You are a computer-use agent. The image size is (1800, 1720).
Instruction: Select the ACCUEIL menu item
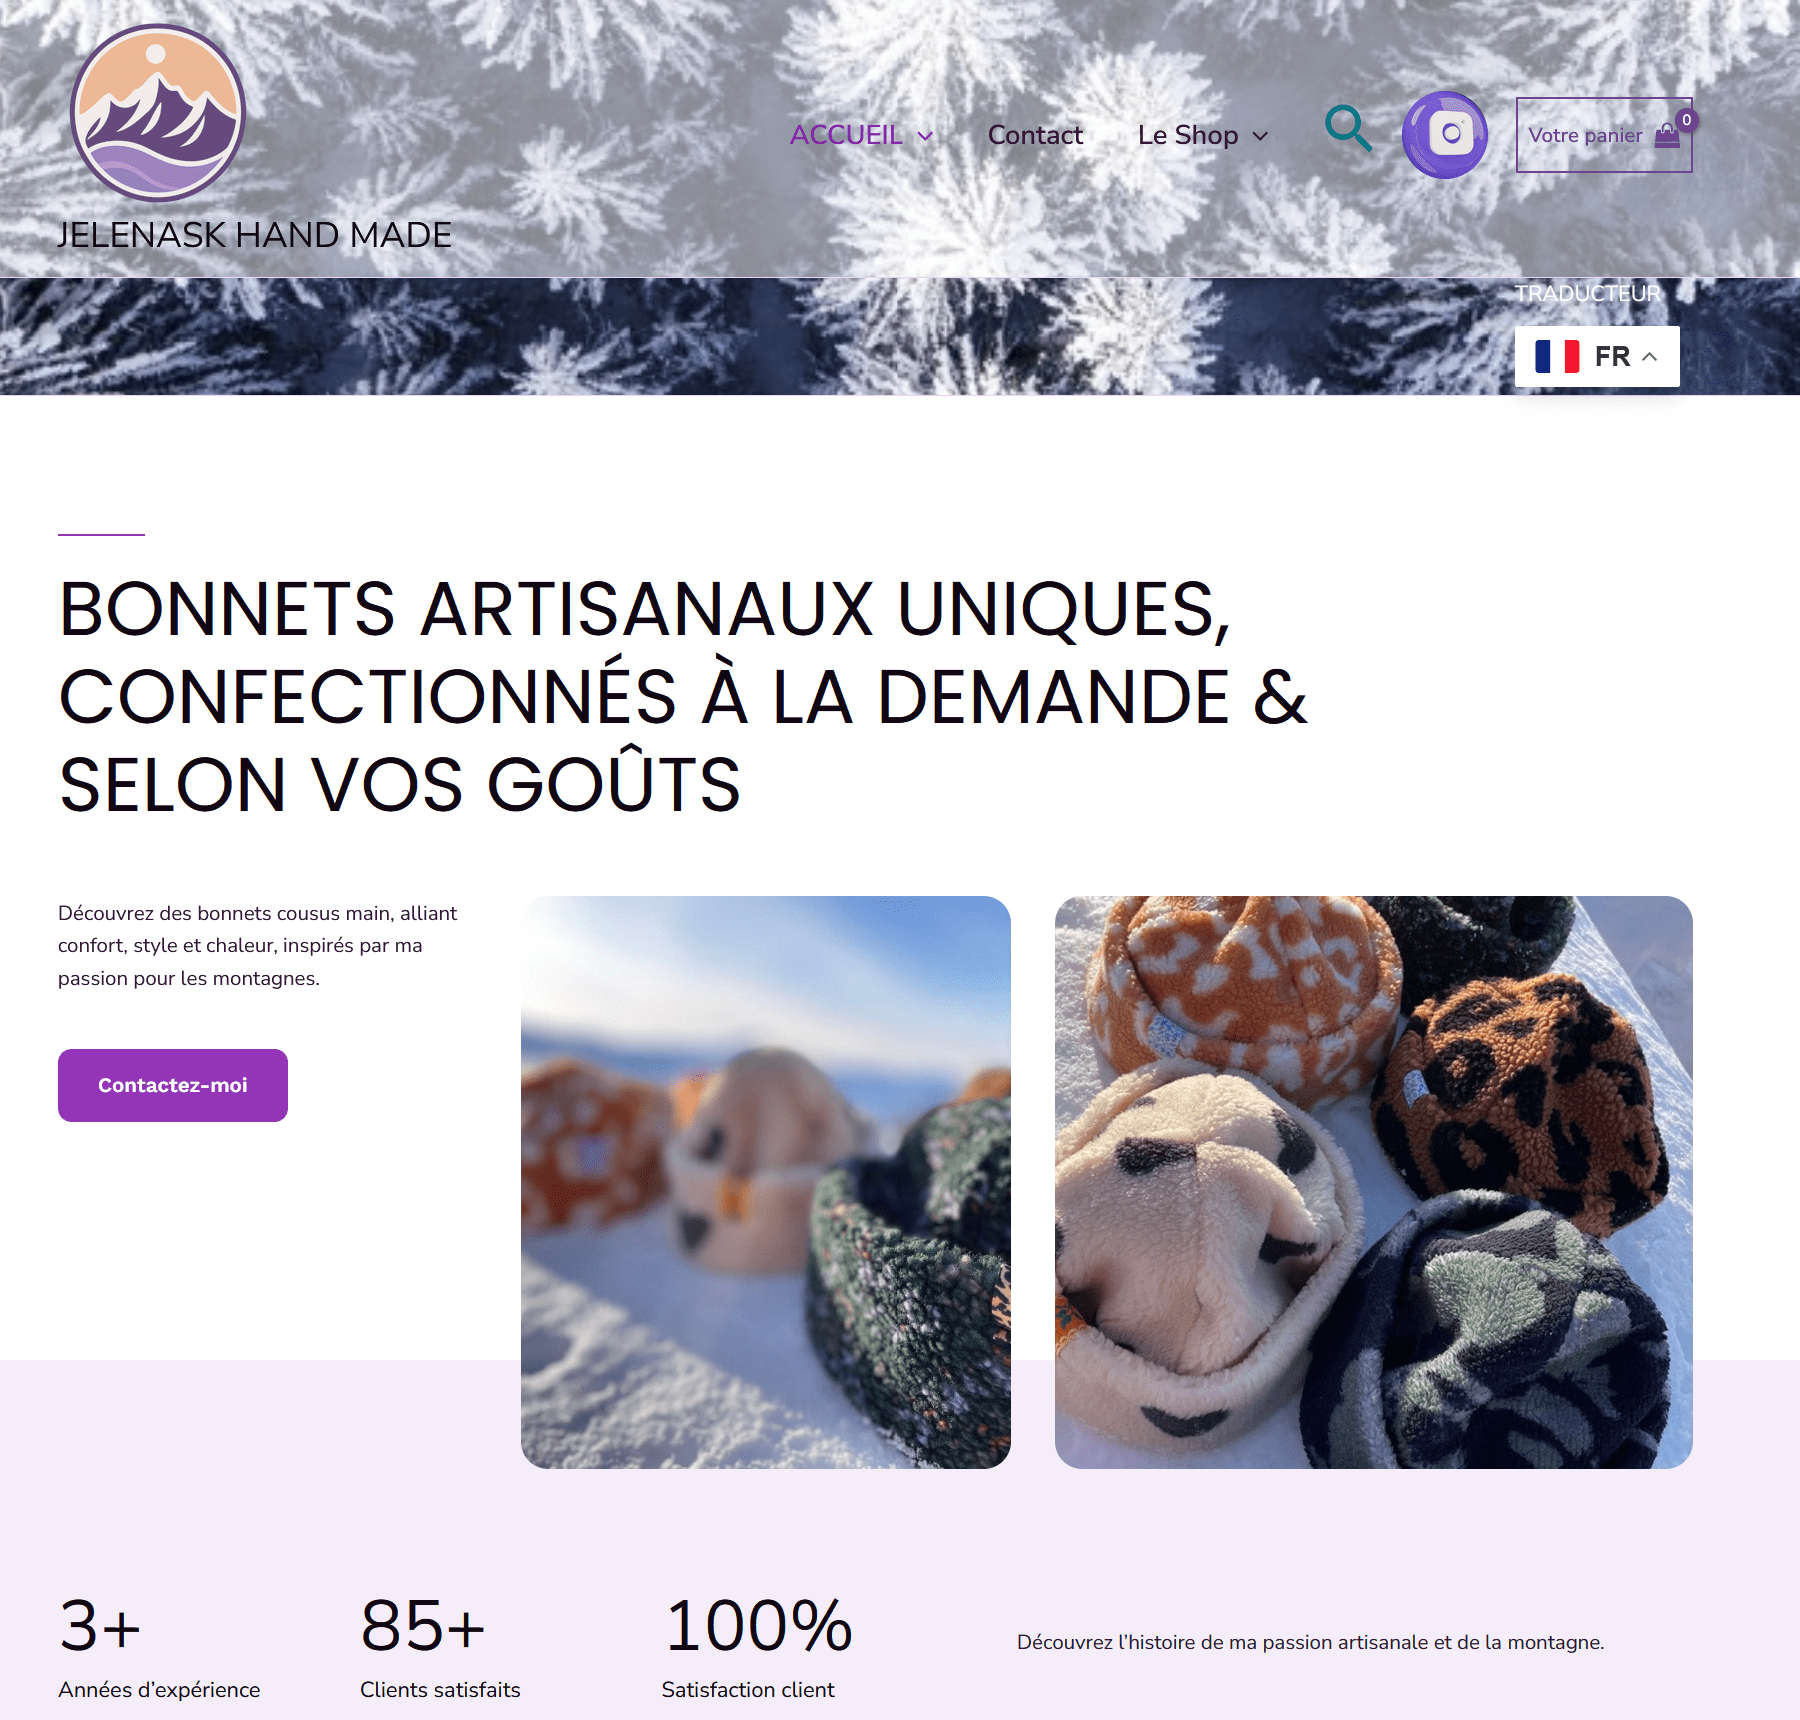tap(846, 135)
